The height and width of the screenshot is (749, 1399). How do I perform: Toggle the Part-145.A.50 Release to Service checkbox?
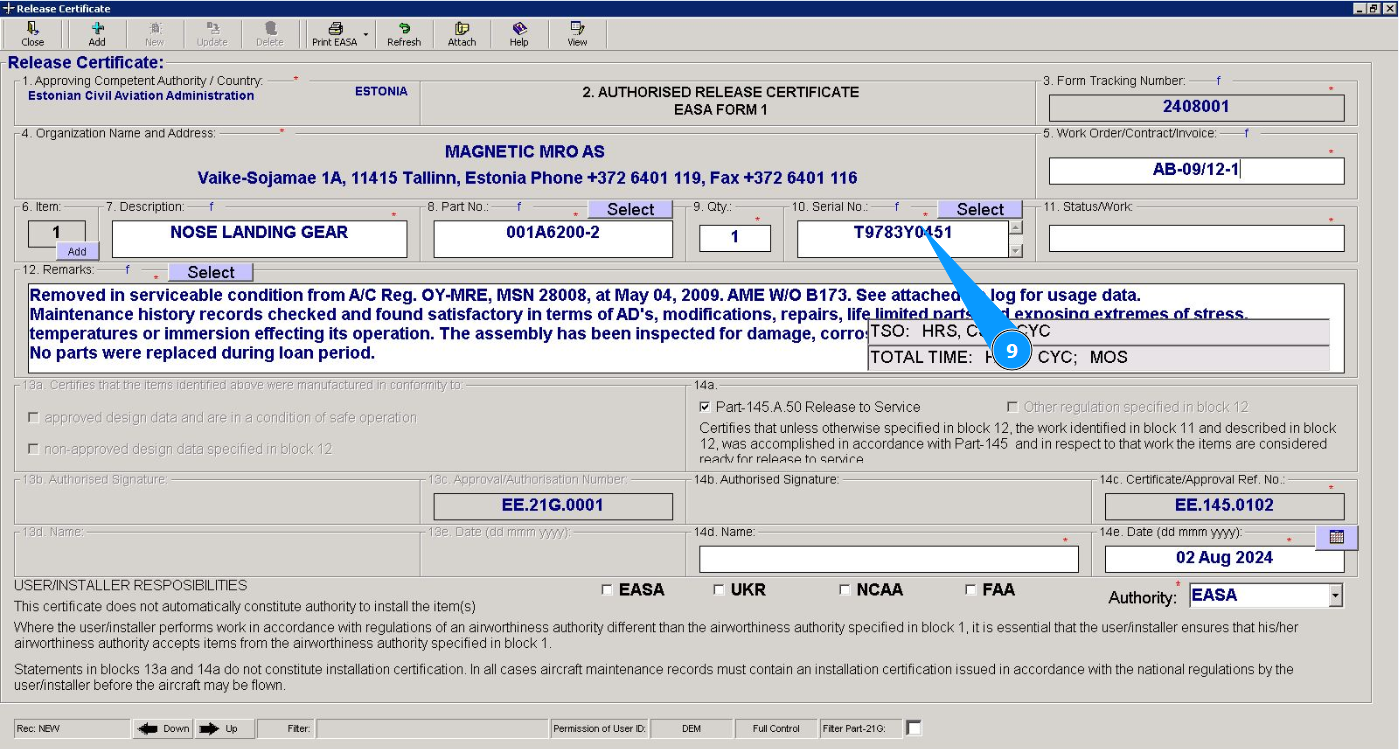pos(706,407)
